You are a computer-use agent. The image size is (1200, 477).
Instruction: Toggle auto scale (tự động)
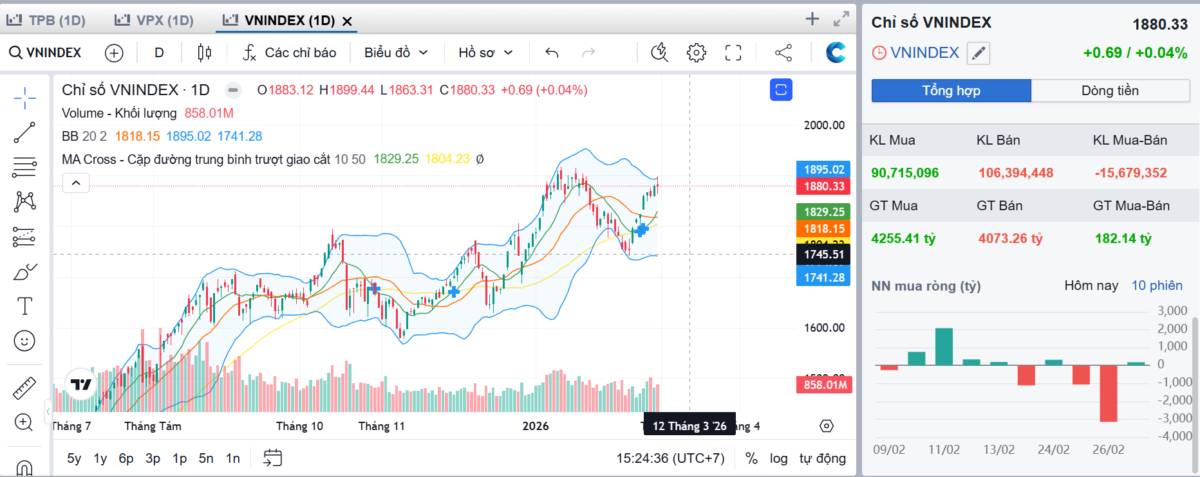pyautogui.click(x=822, y=458)
